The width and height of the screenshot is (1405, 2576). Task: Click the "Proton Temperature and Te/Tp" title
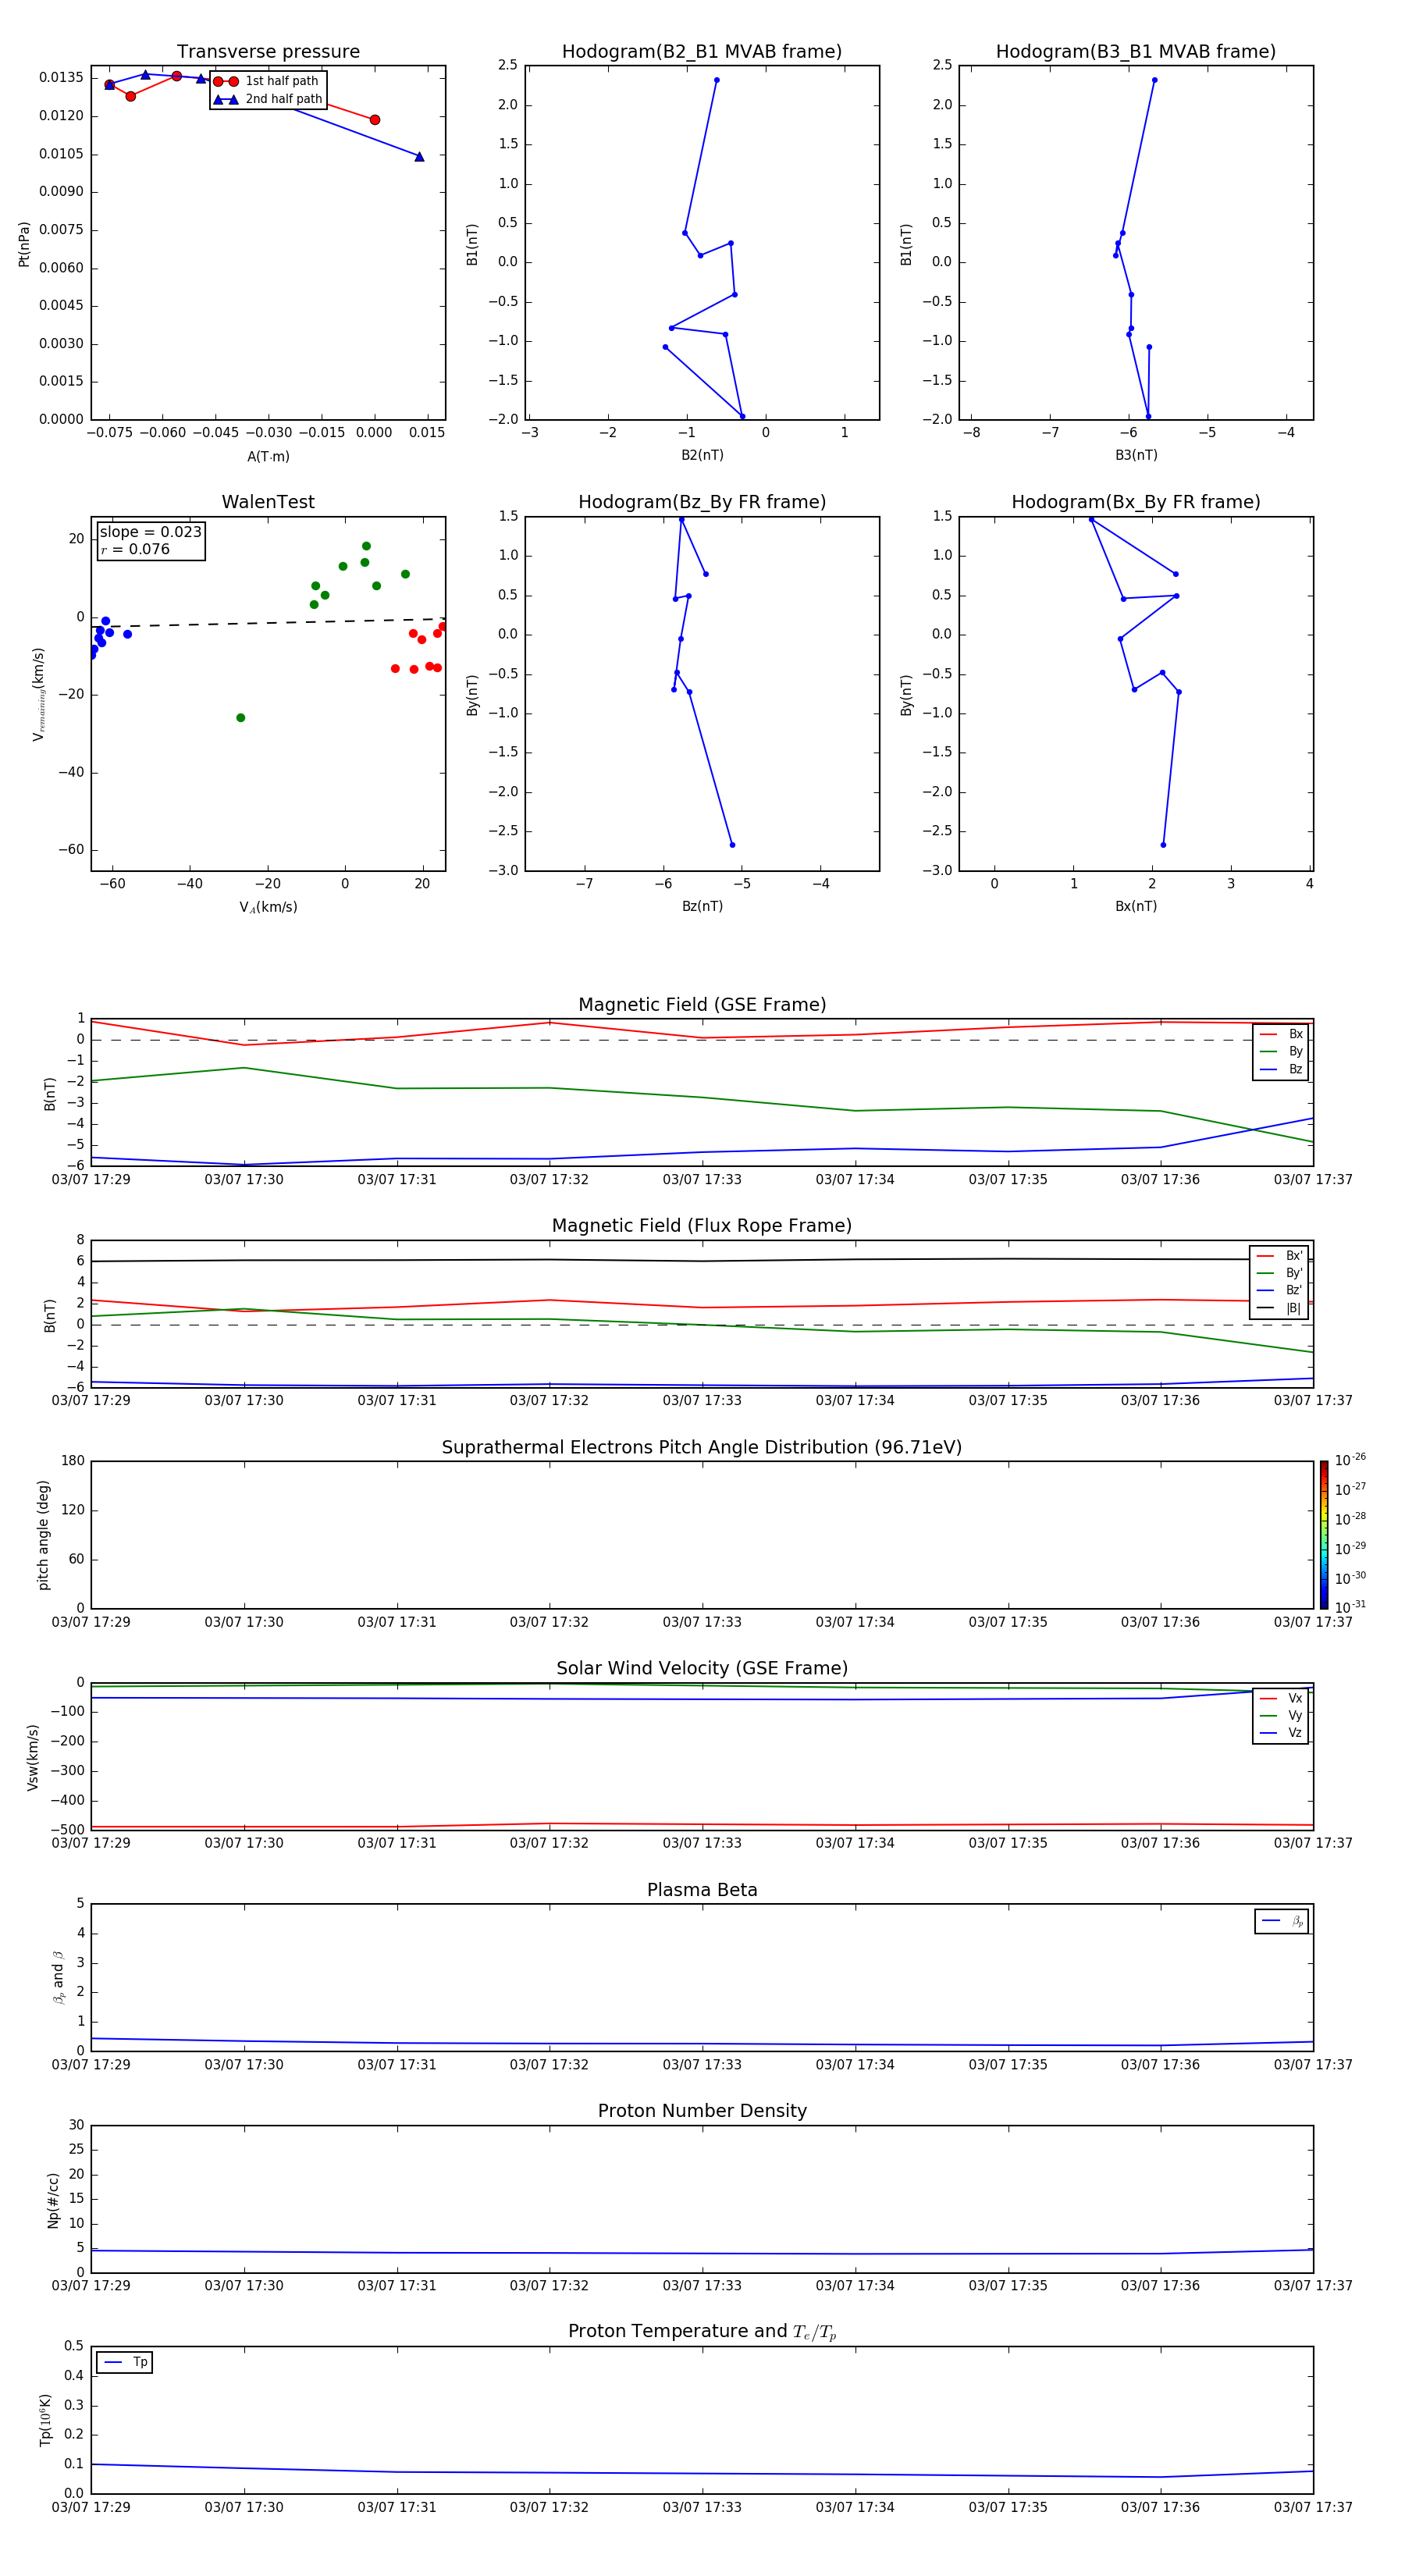click(x=702, y=2332)
